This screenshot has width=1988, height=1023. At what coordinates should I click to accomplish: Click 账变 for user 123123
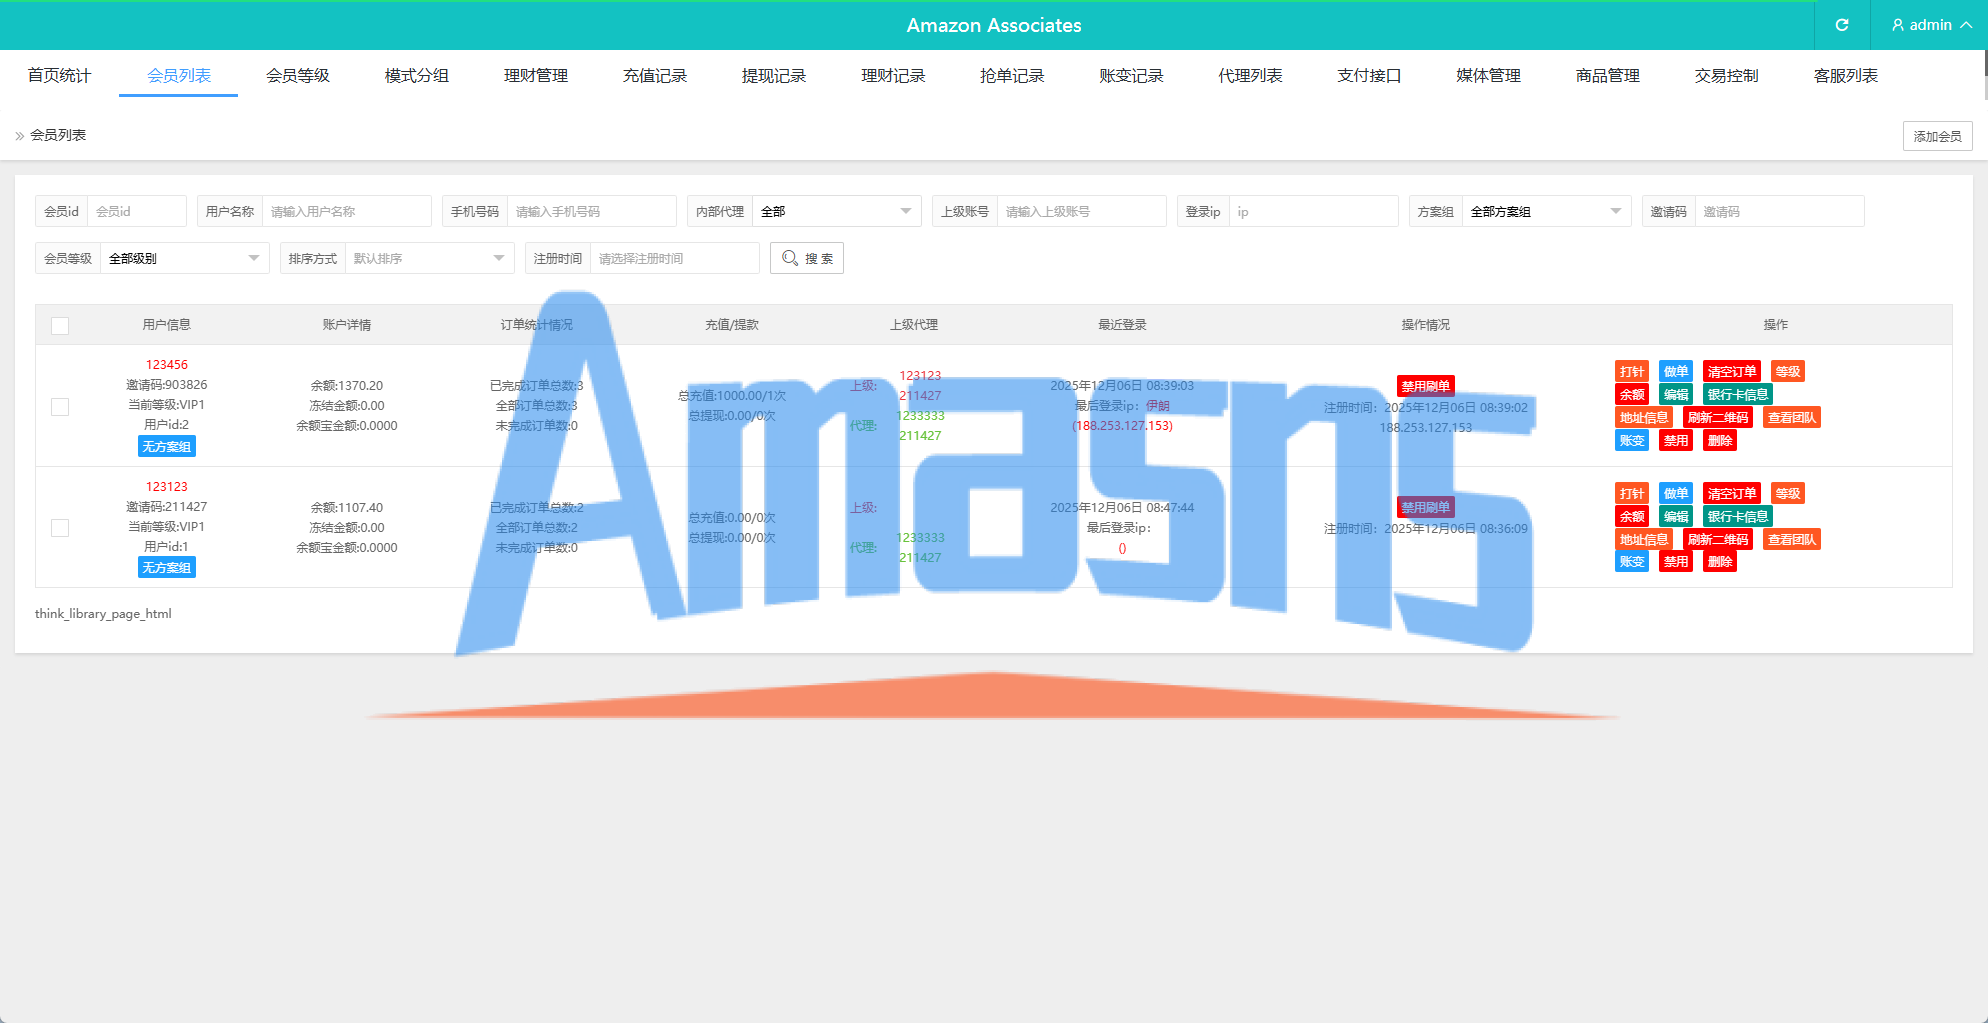1632,562
